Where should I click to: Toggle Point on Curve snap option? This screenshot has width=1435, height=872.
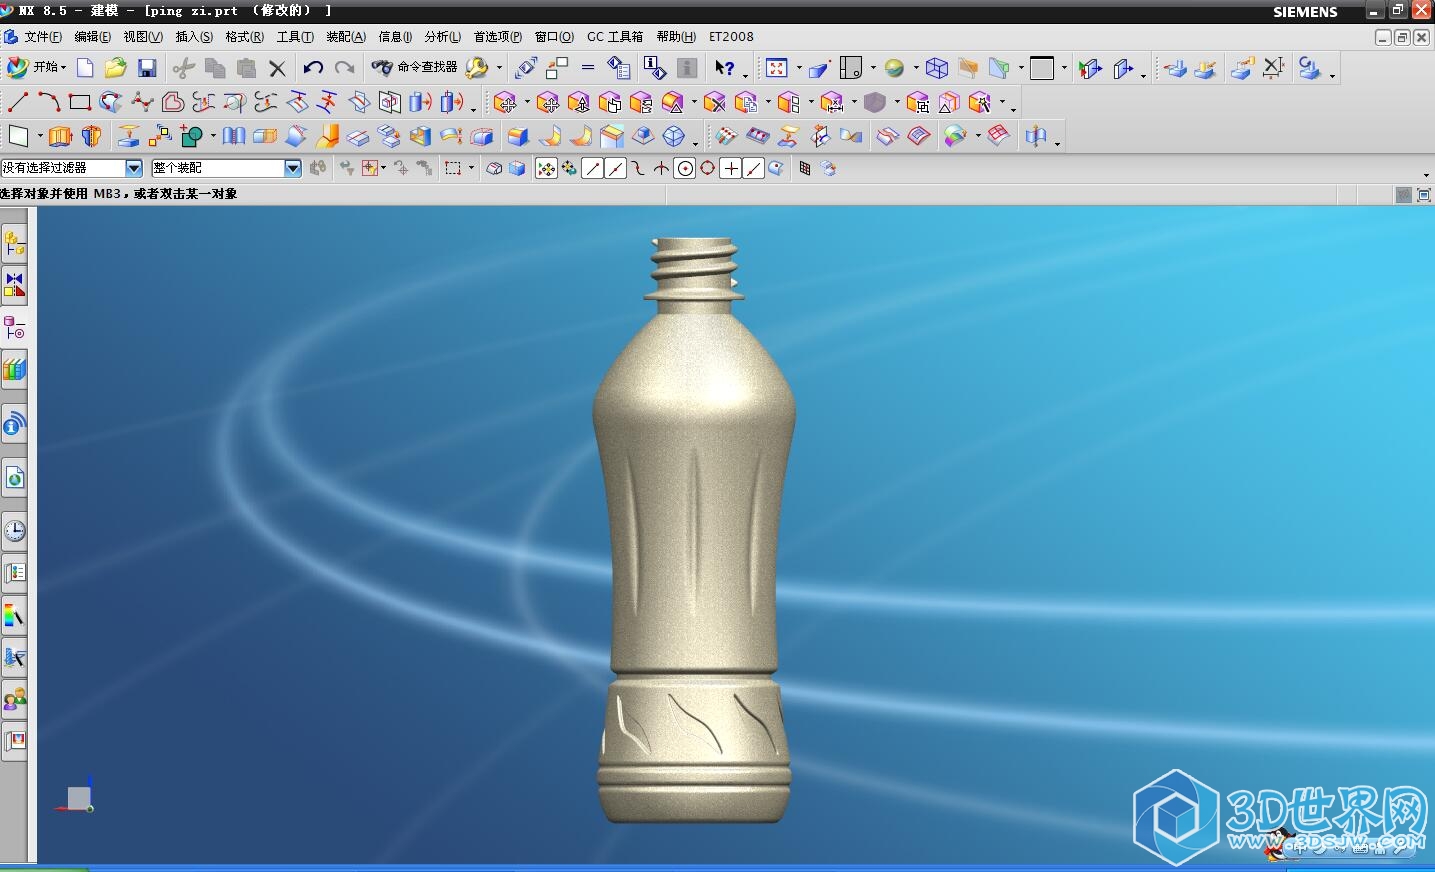(x=754, y=169)
